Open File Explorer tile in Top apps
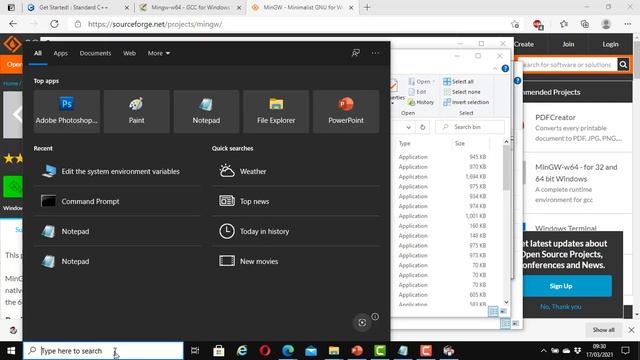The height and width of the screenshot is (360, 640). coord(276,111)
